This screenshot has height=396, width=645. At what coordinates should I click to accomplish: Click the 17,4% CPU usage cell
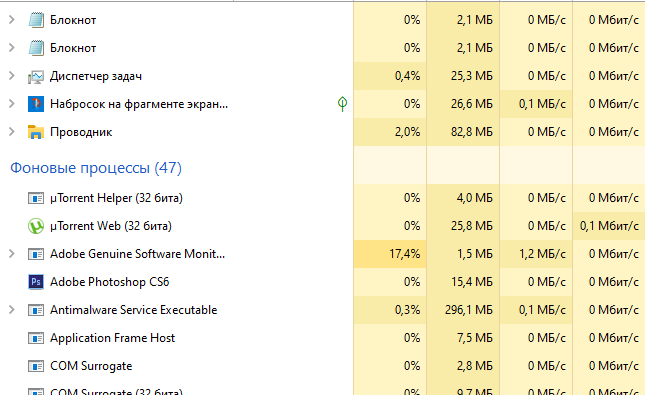390,254
